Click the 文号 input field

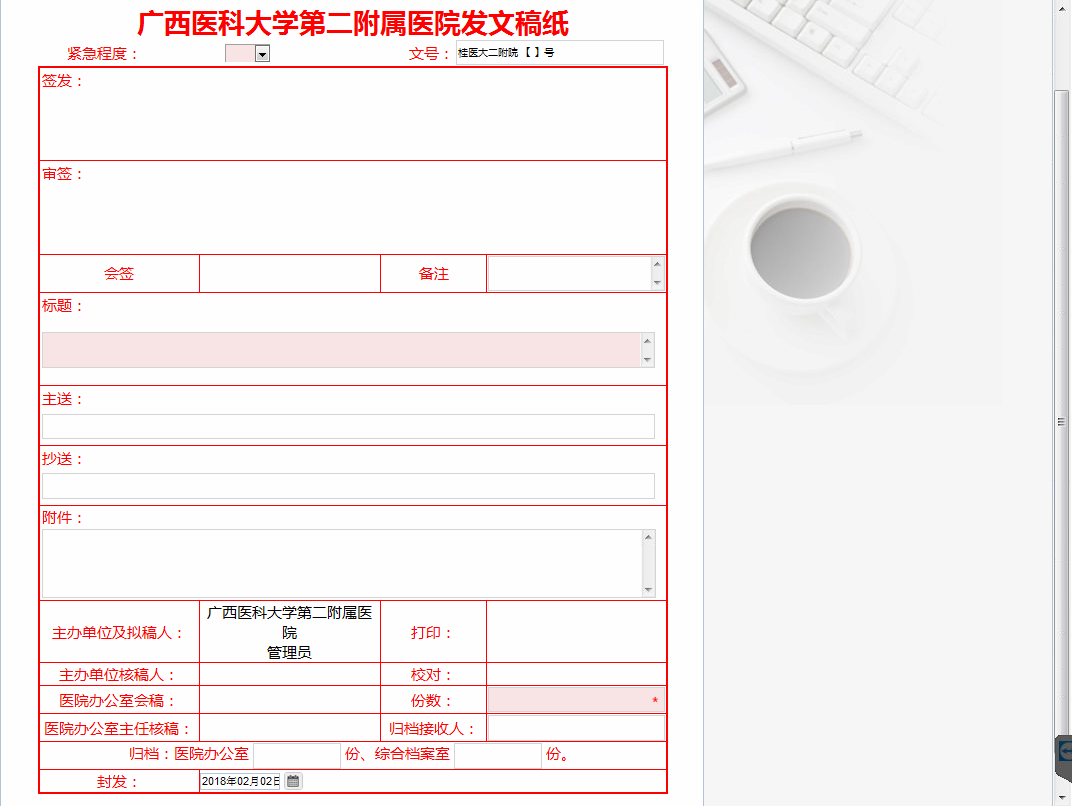(559, 53)
